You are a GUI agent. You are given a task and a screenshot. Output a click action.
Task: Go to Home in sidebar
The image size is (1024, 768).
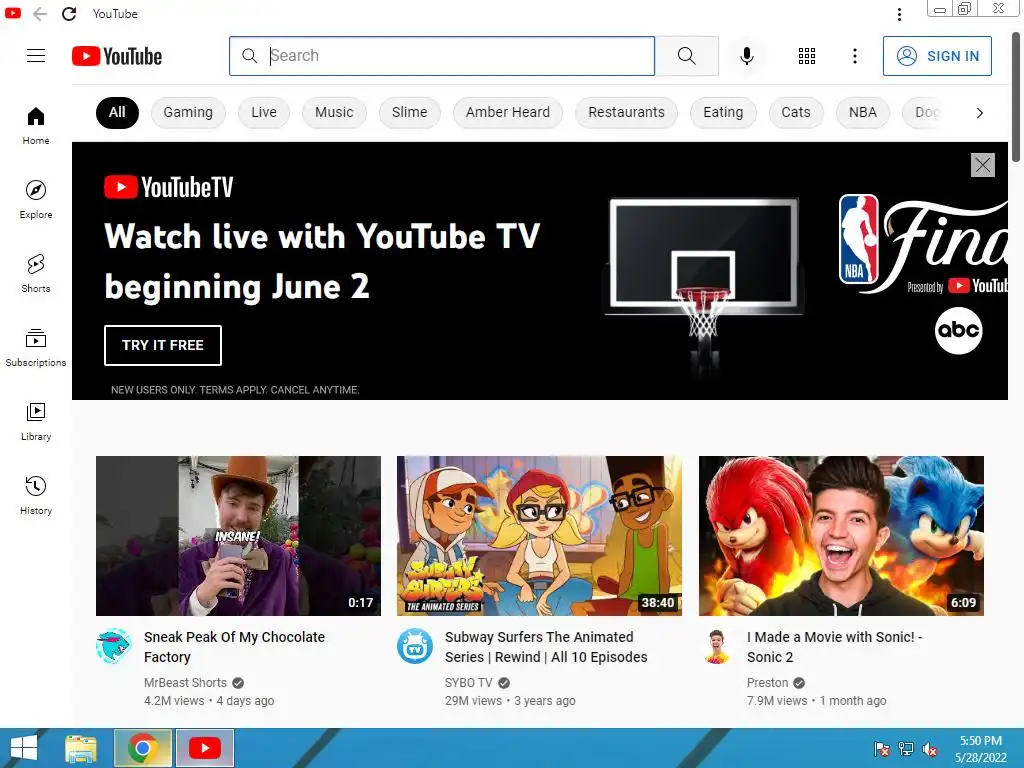(x=36, y=125)
